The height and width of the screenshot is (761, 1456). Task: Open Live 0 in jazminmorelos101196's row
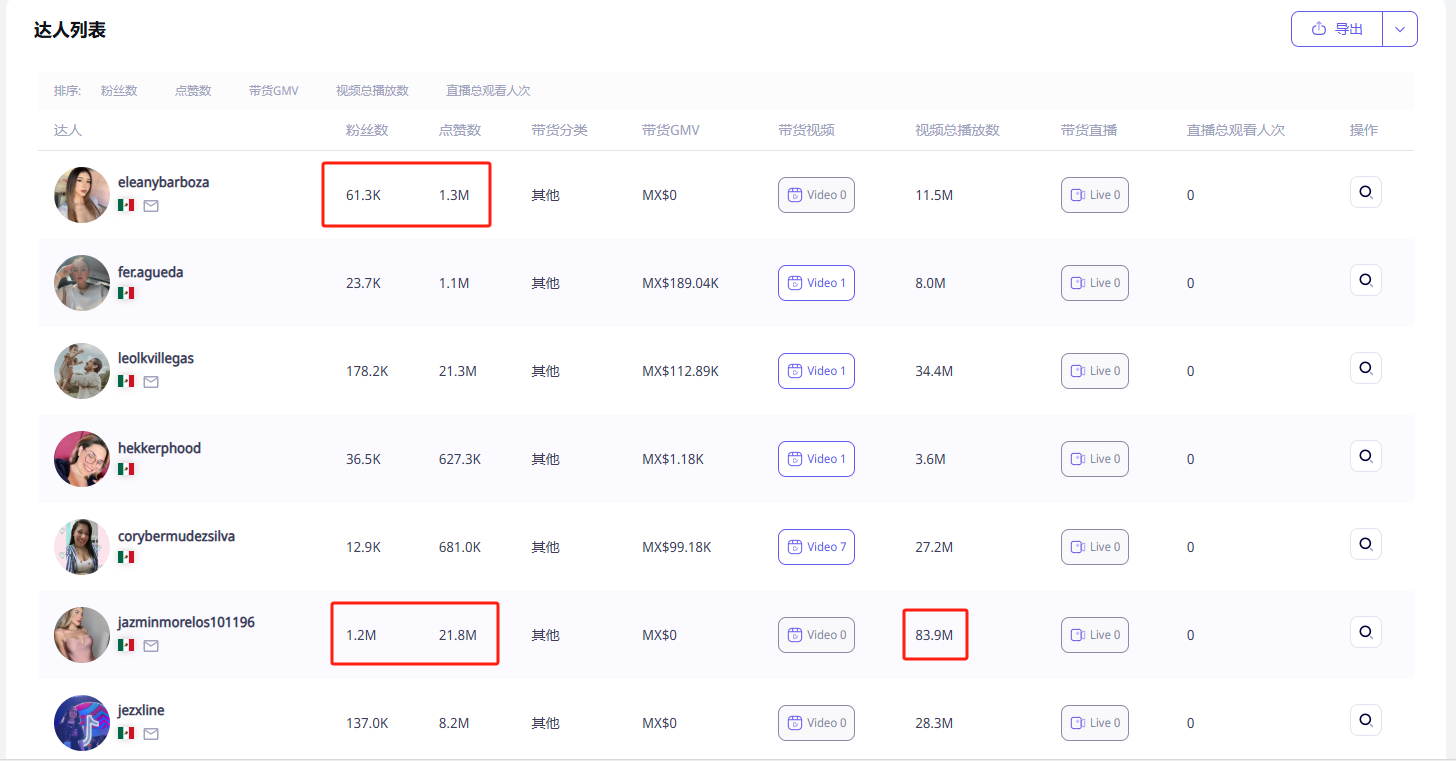(x=1095, y=635)
